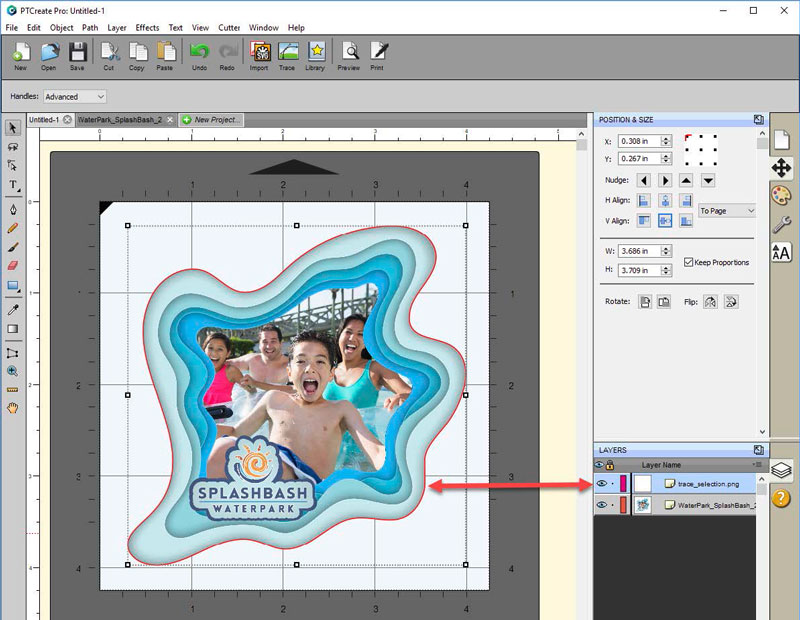Click the first Rotate button
Screen dimensions: 800x620
pos(645,302)
